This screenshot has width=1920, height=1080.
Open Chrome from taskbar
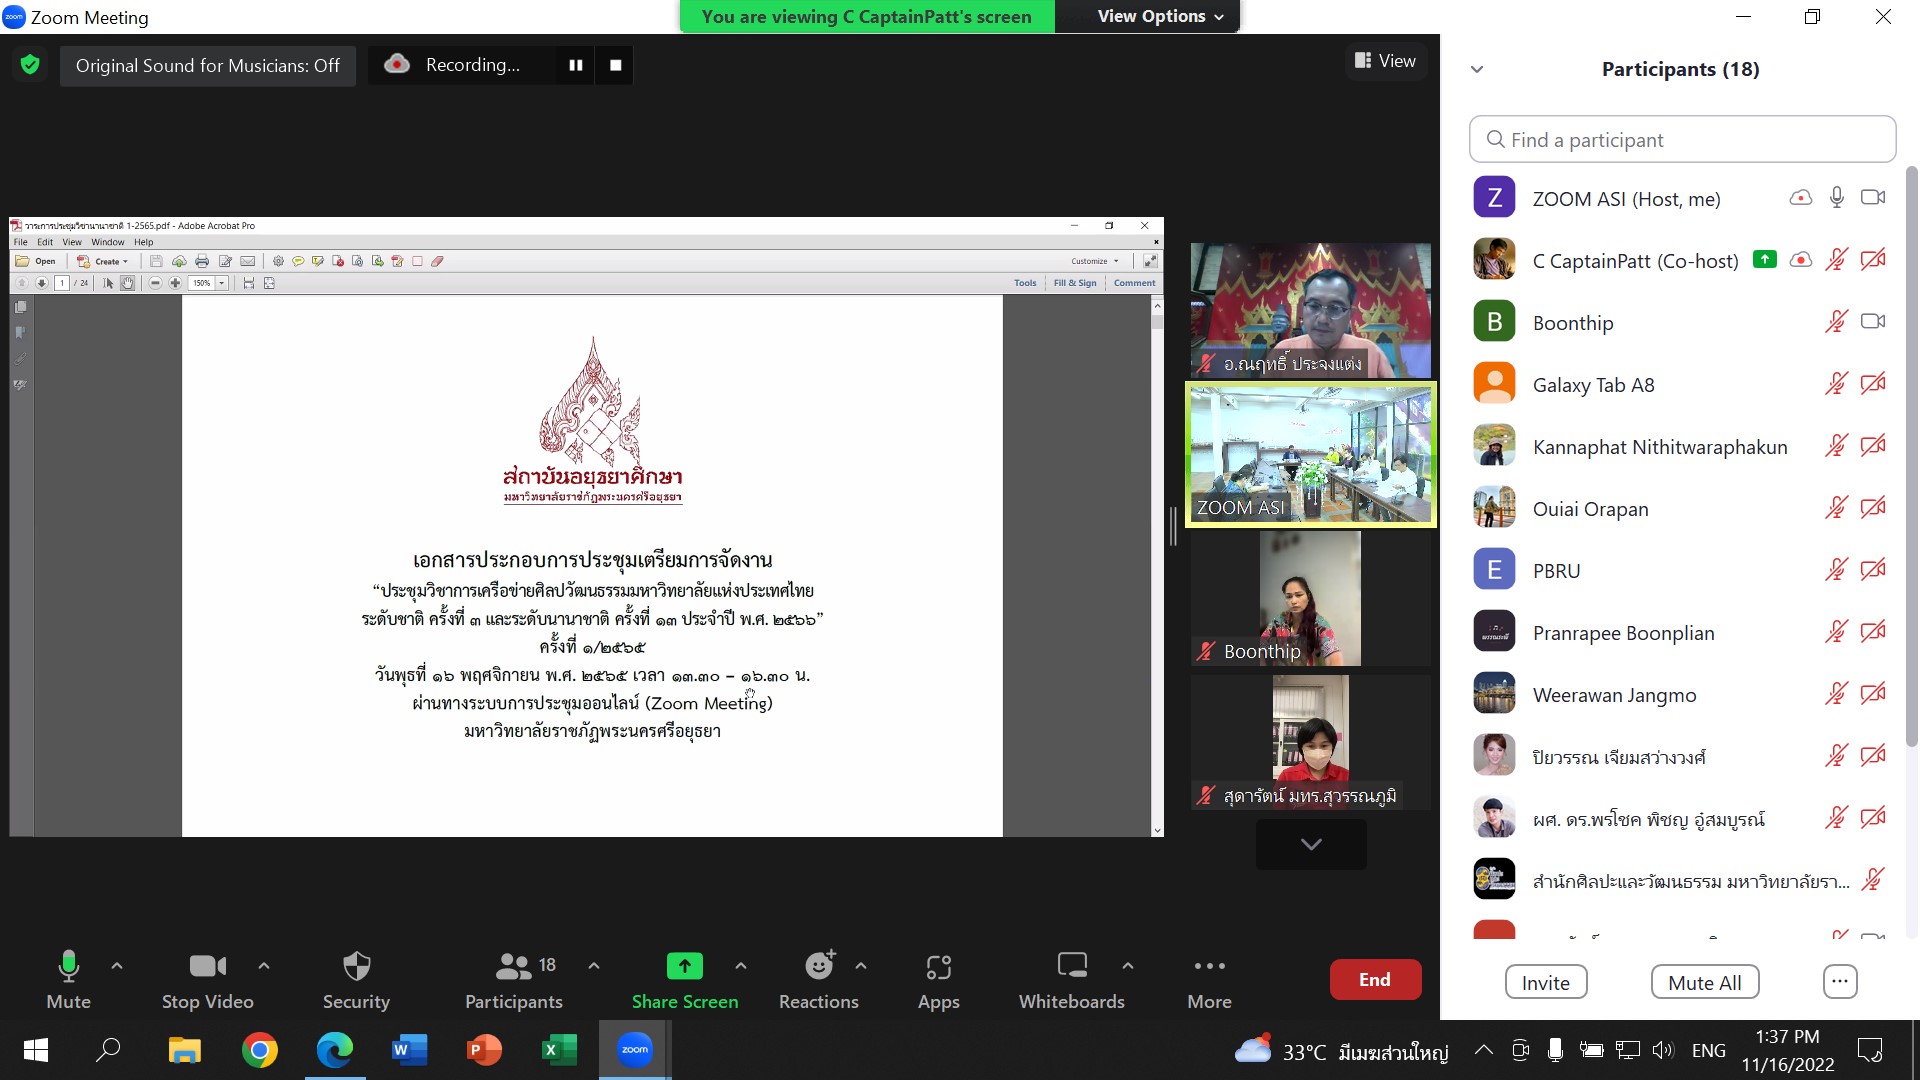259,1050
